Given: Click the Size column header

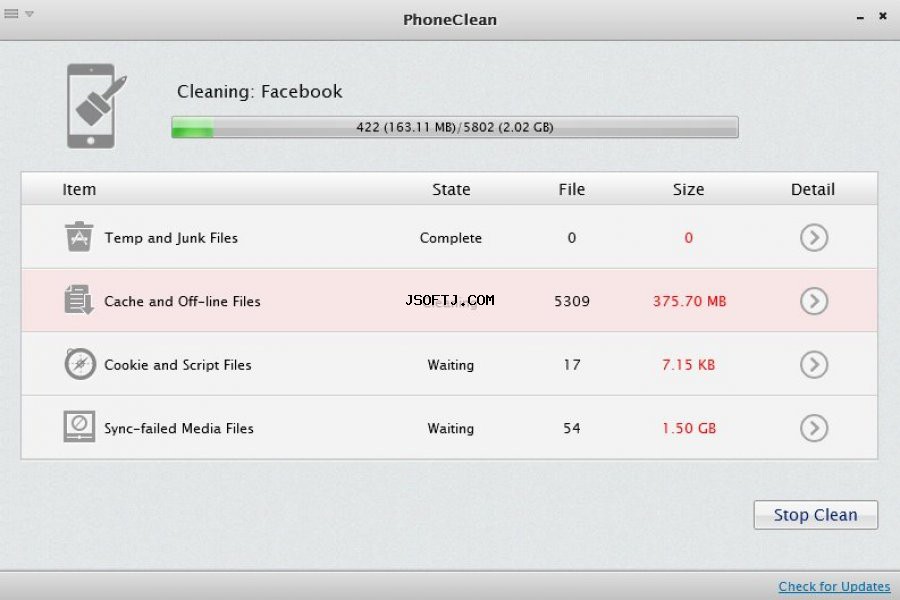Looking at the screenshot, I should pos(688,189).
